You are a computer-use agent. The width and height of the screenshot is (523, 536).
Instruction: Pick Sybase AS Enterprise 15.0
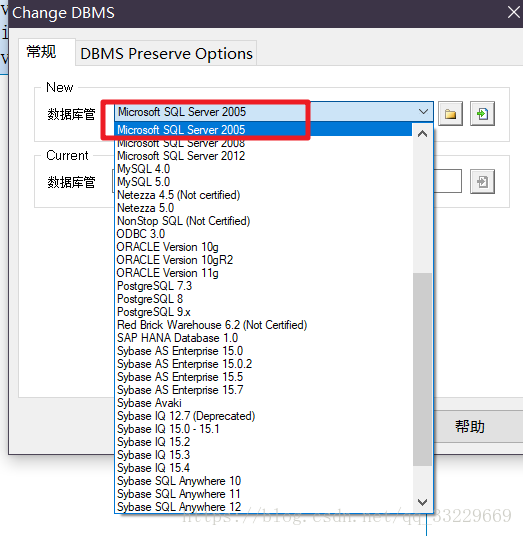pos(263,351)
